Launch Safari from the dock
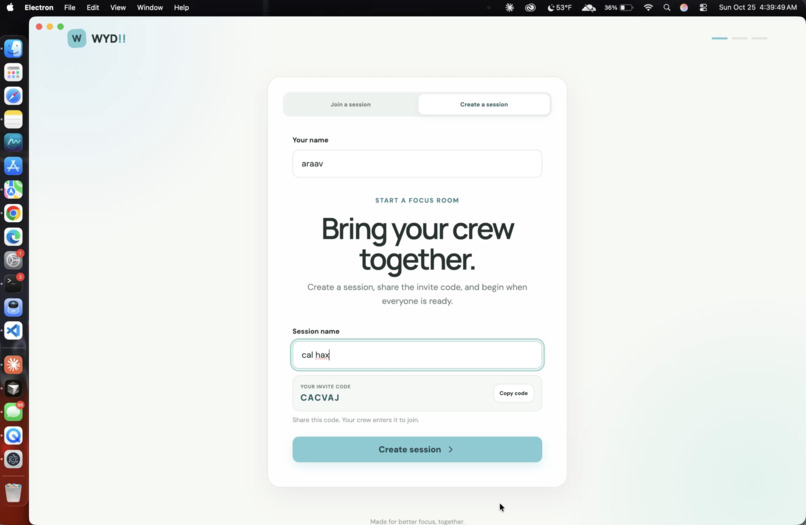The height and width of the screenshot is (525, 806). coord(13,96)
